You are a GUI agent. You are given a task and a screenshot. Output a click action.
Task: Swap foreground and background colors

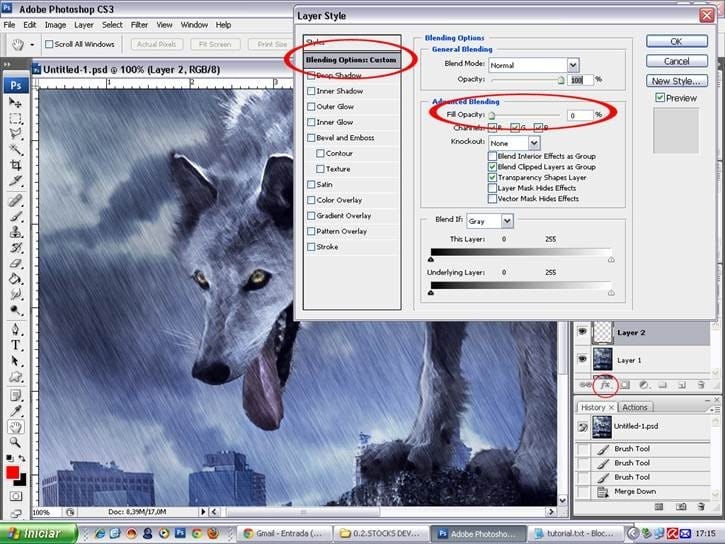(22, 458)
